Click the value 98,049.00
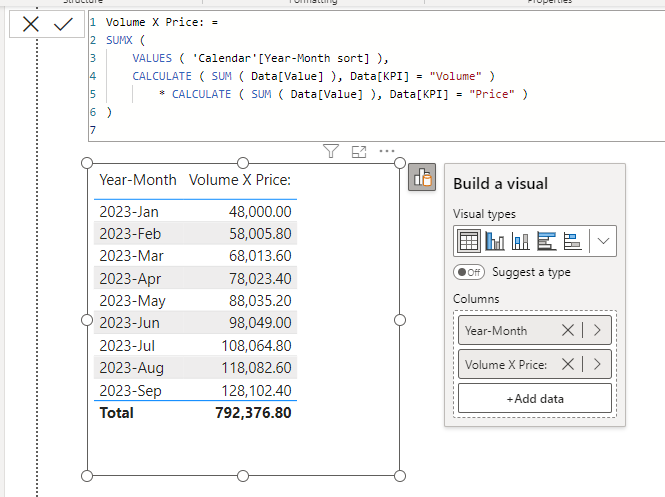This screenshot has height=497, width=665. point(260,323)
